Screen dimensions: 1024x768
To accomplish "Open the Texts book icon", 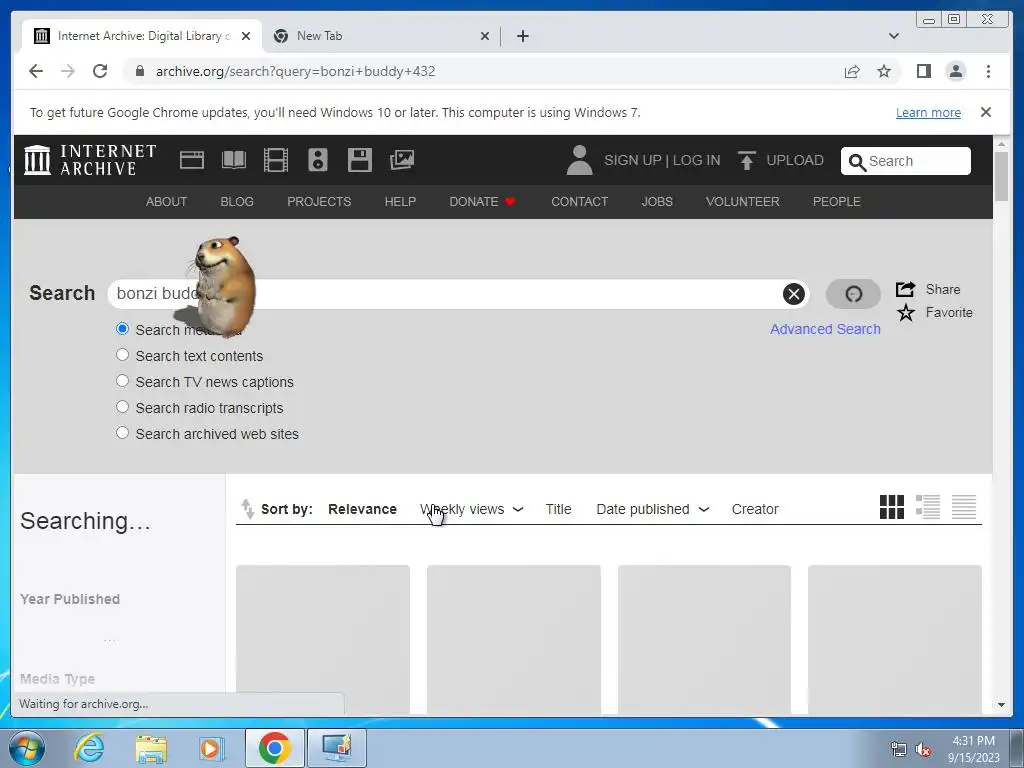I will coord(234,160).
